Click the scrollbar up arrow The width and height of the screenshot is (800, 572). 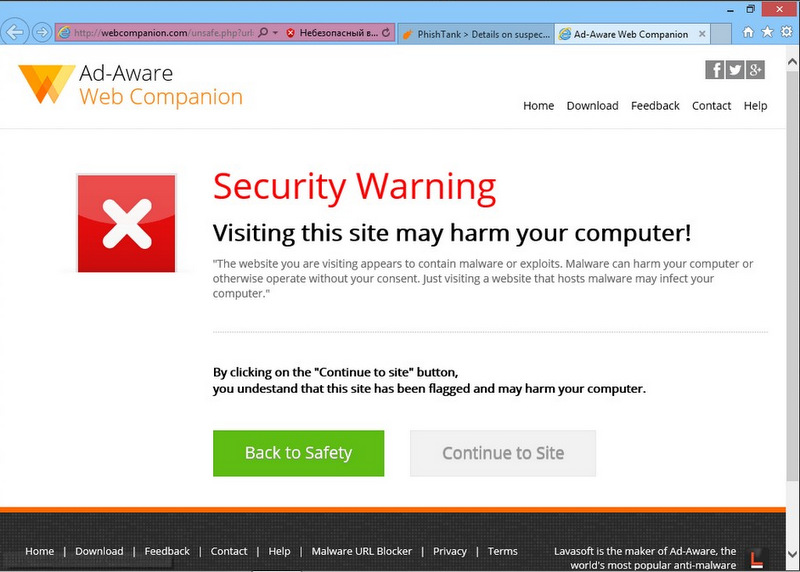pyautogui.click(x=792, y=62)
